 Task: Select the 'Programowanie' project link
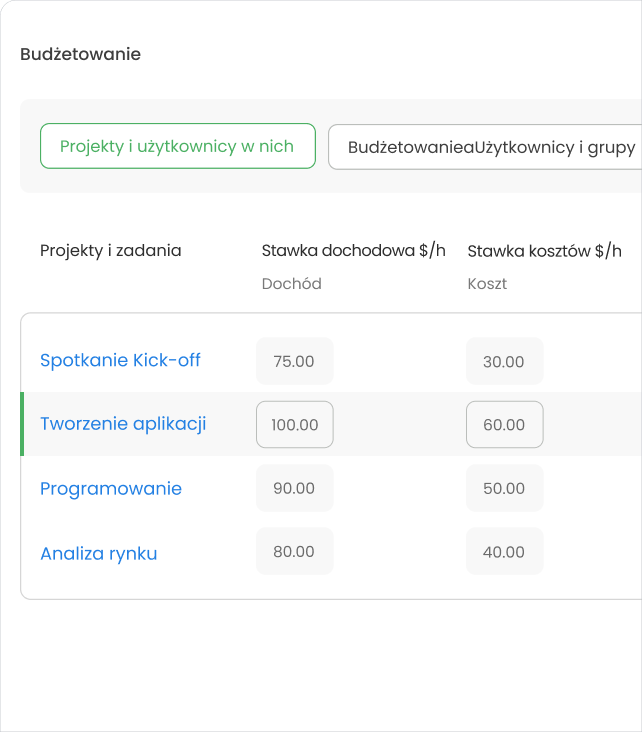pyautogui.click(x=111, y=489)
